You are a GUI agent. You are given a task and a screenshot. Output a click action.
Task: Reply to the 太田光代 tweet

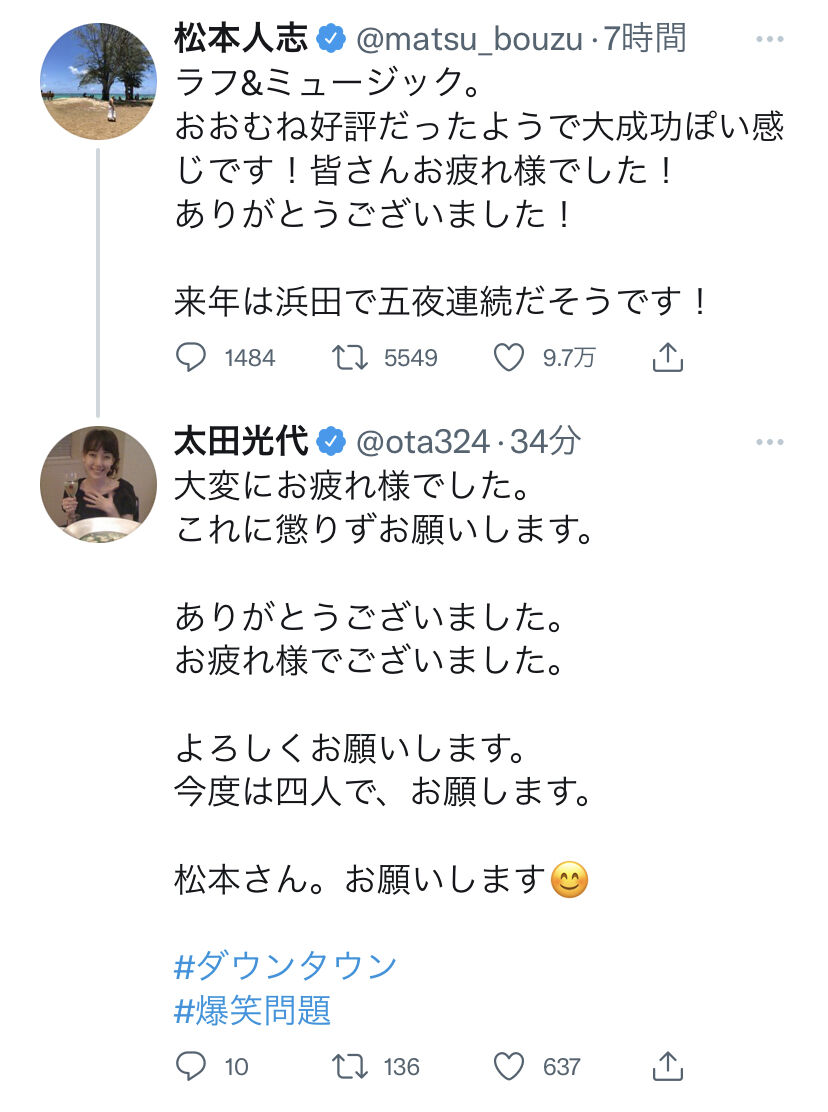click(191, 1067)
